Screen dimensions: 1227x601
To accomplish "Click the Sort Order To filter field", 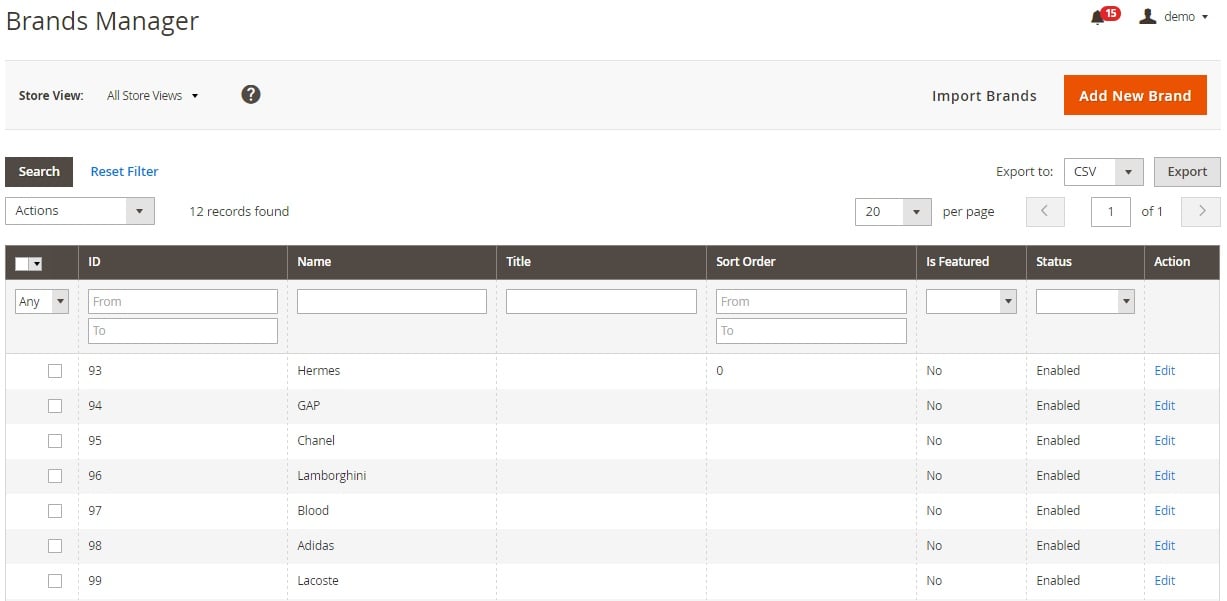I will [811, 330].
